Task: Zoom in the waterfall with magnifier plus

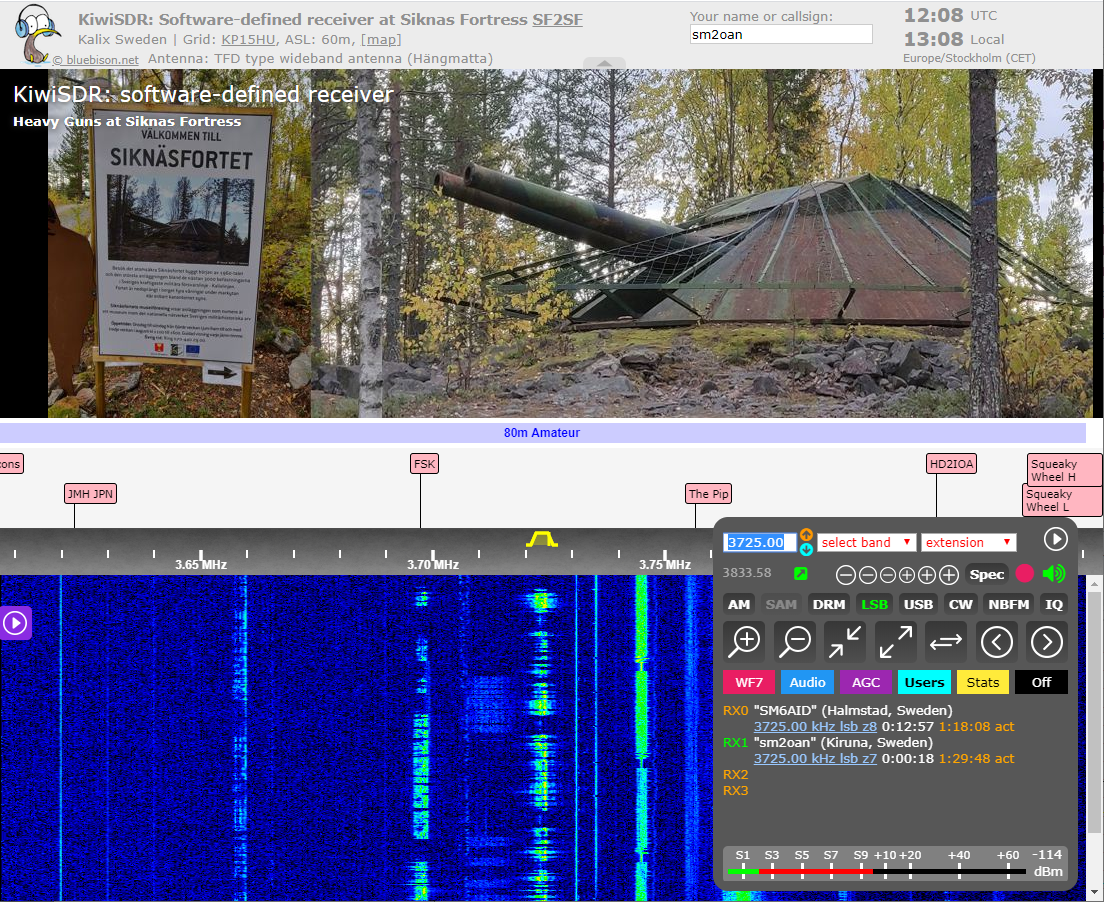Action: click(x=745, y=642)
